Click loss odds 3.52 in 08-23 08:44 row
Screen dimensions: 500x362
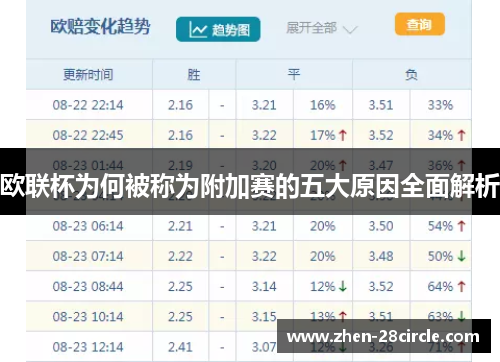381,286
